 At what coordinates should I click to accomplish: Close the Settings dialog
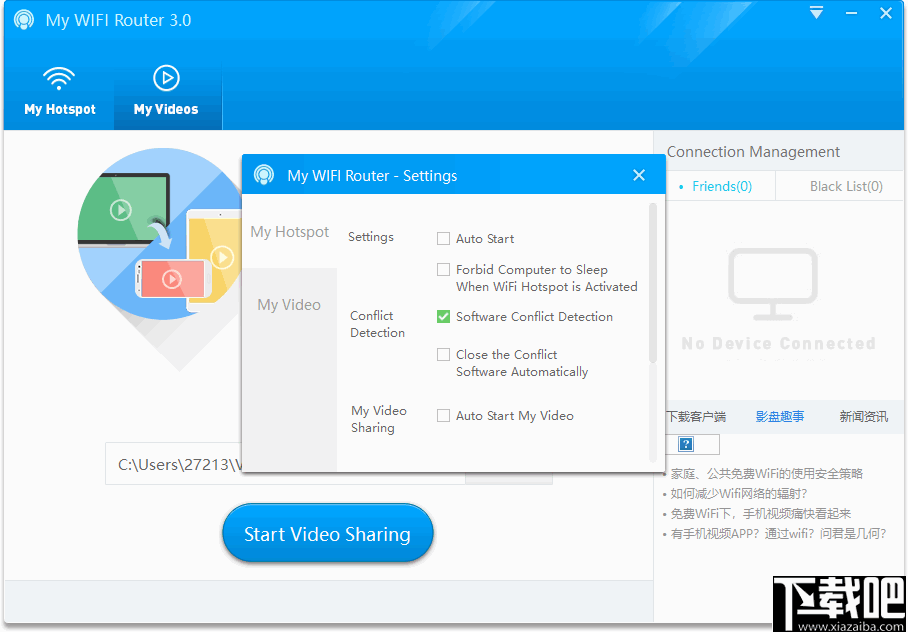coord(639,175)
